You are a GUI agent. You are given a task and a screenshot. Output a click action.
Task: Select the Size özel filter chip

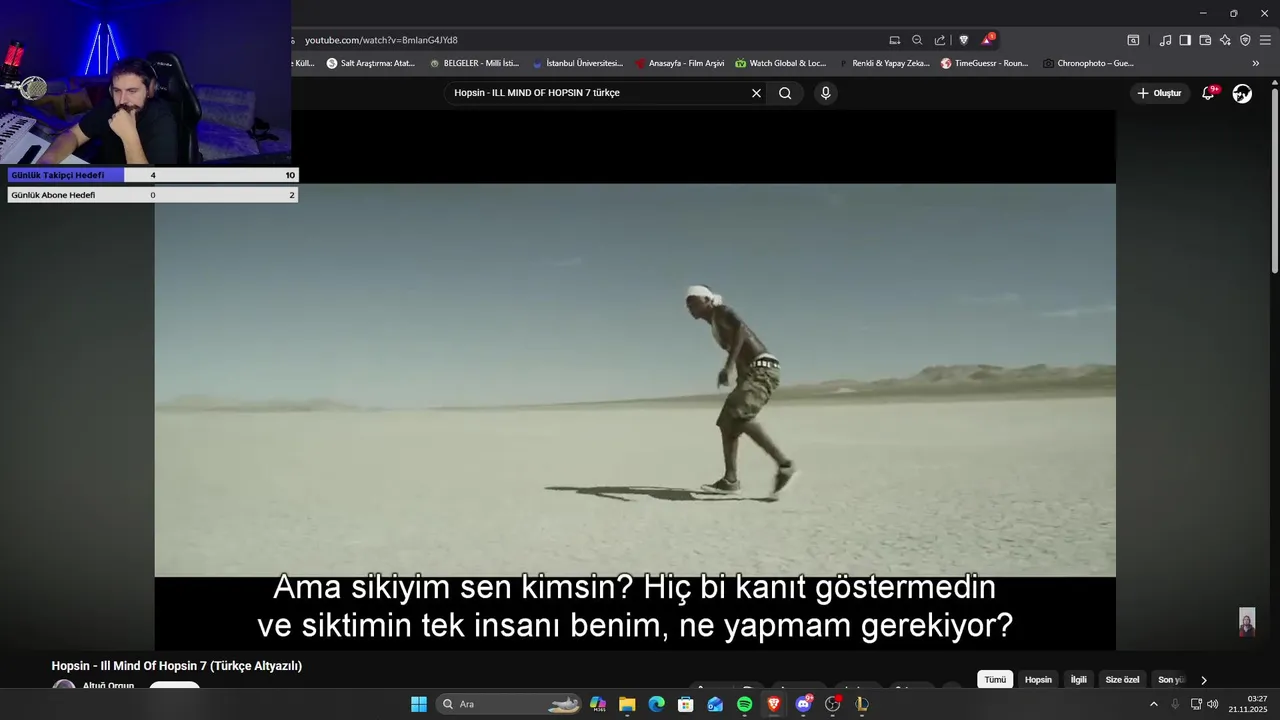pyautogui.click(x=1122, y=680)
